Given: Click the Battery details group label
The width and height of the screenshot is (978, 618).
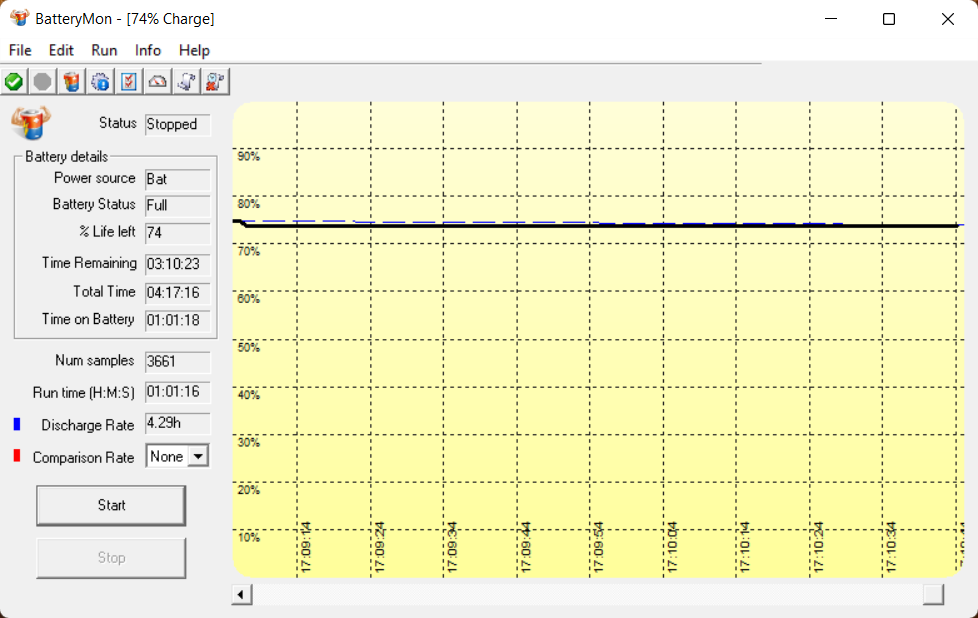Looking at the screenshot, I should click(x=66, y=157).
